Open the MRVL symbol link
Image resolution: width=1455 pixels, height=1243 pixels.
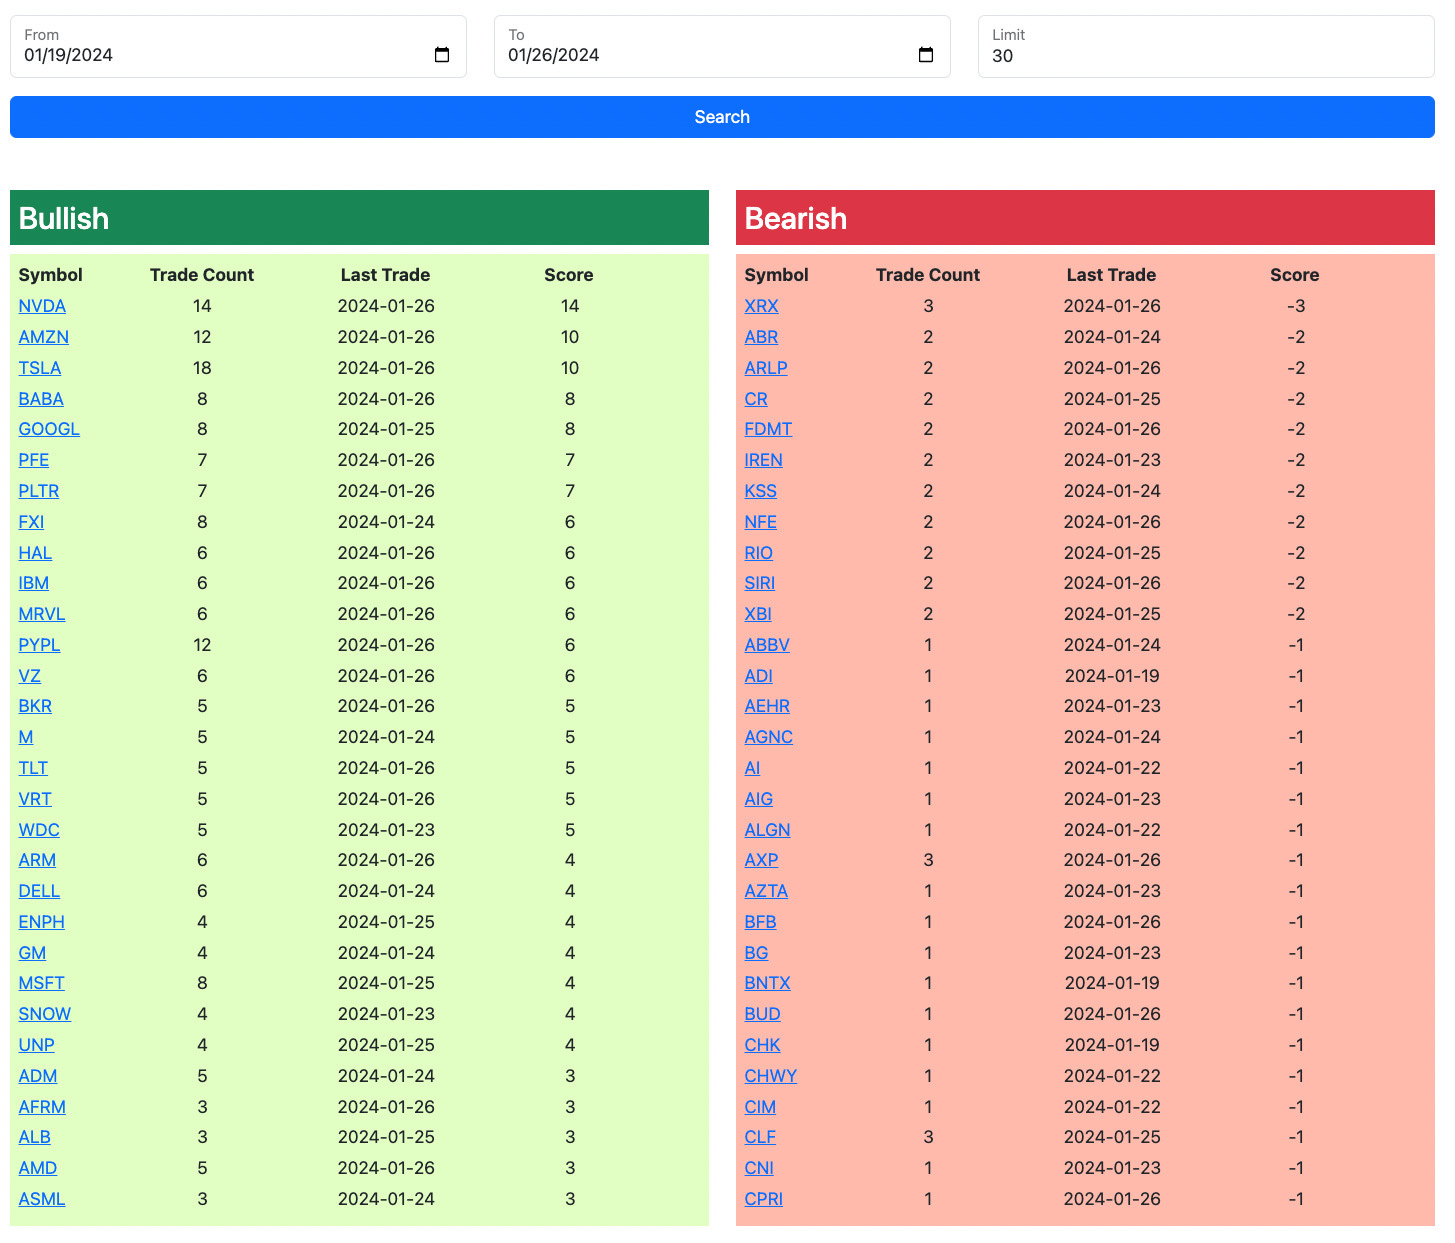tap(42, 614)
